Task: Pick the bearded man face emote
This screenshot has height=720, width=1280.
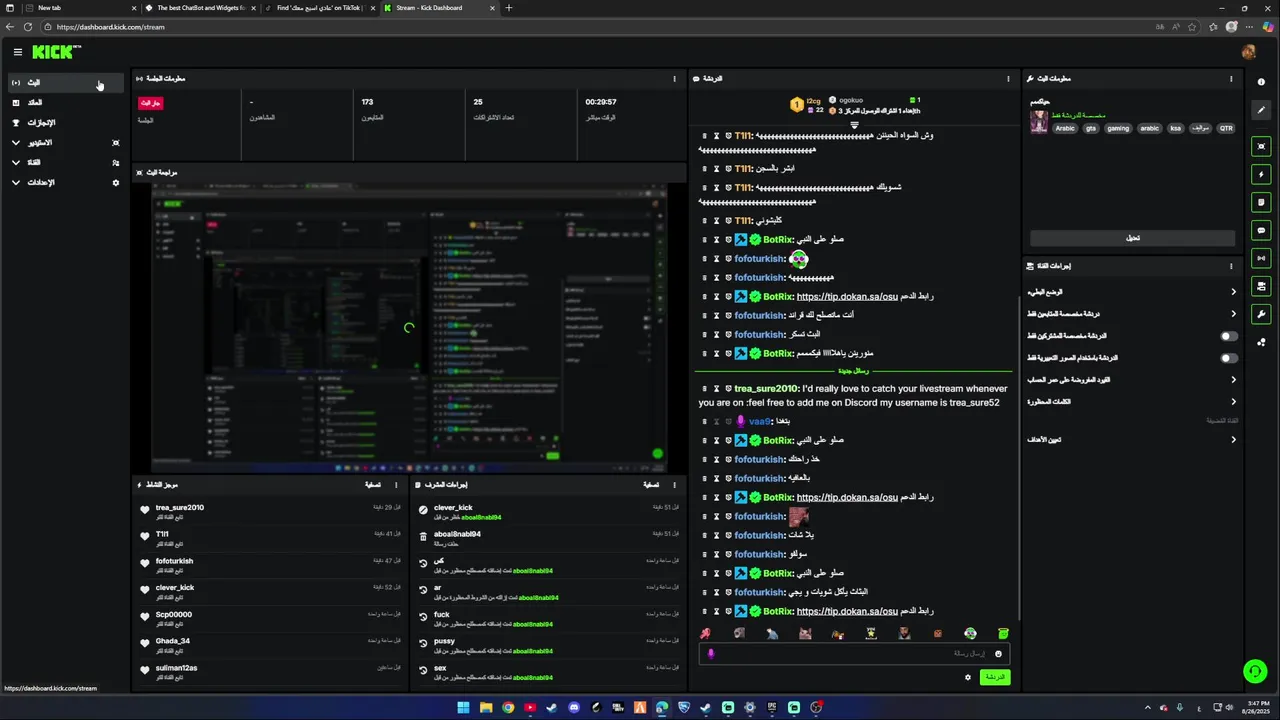Action: (x=904, y=633)
